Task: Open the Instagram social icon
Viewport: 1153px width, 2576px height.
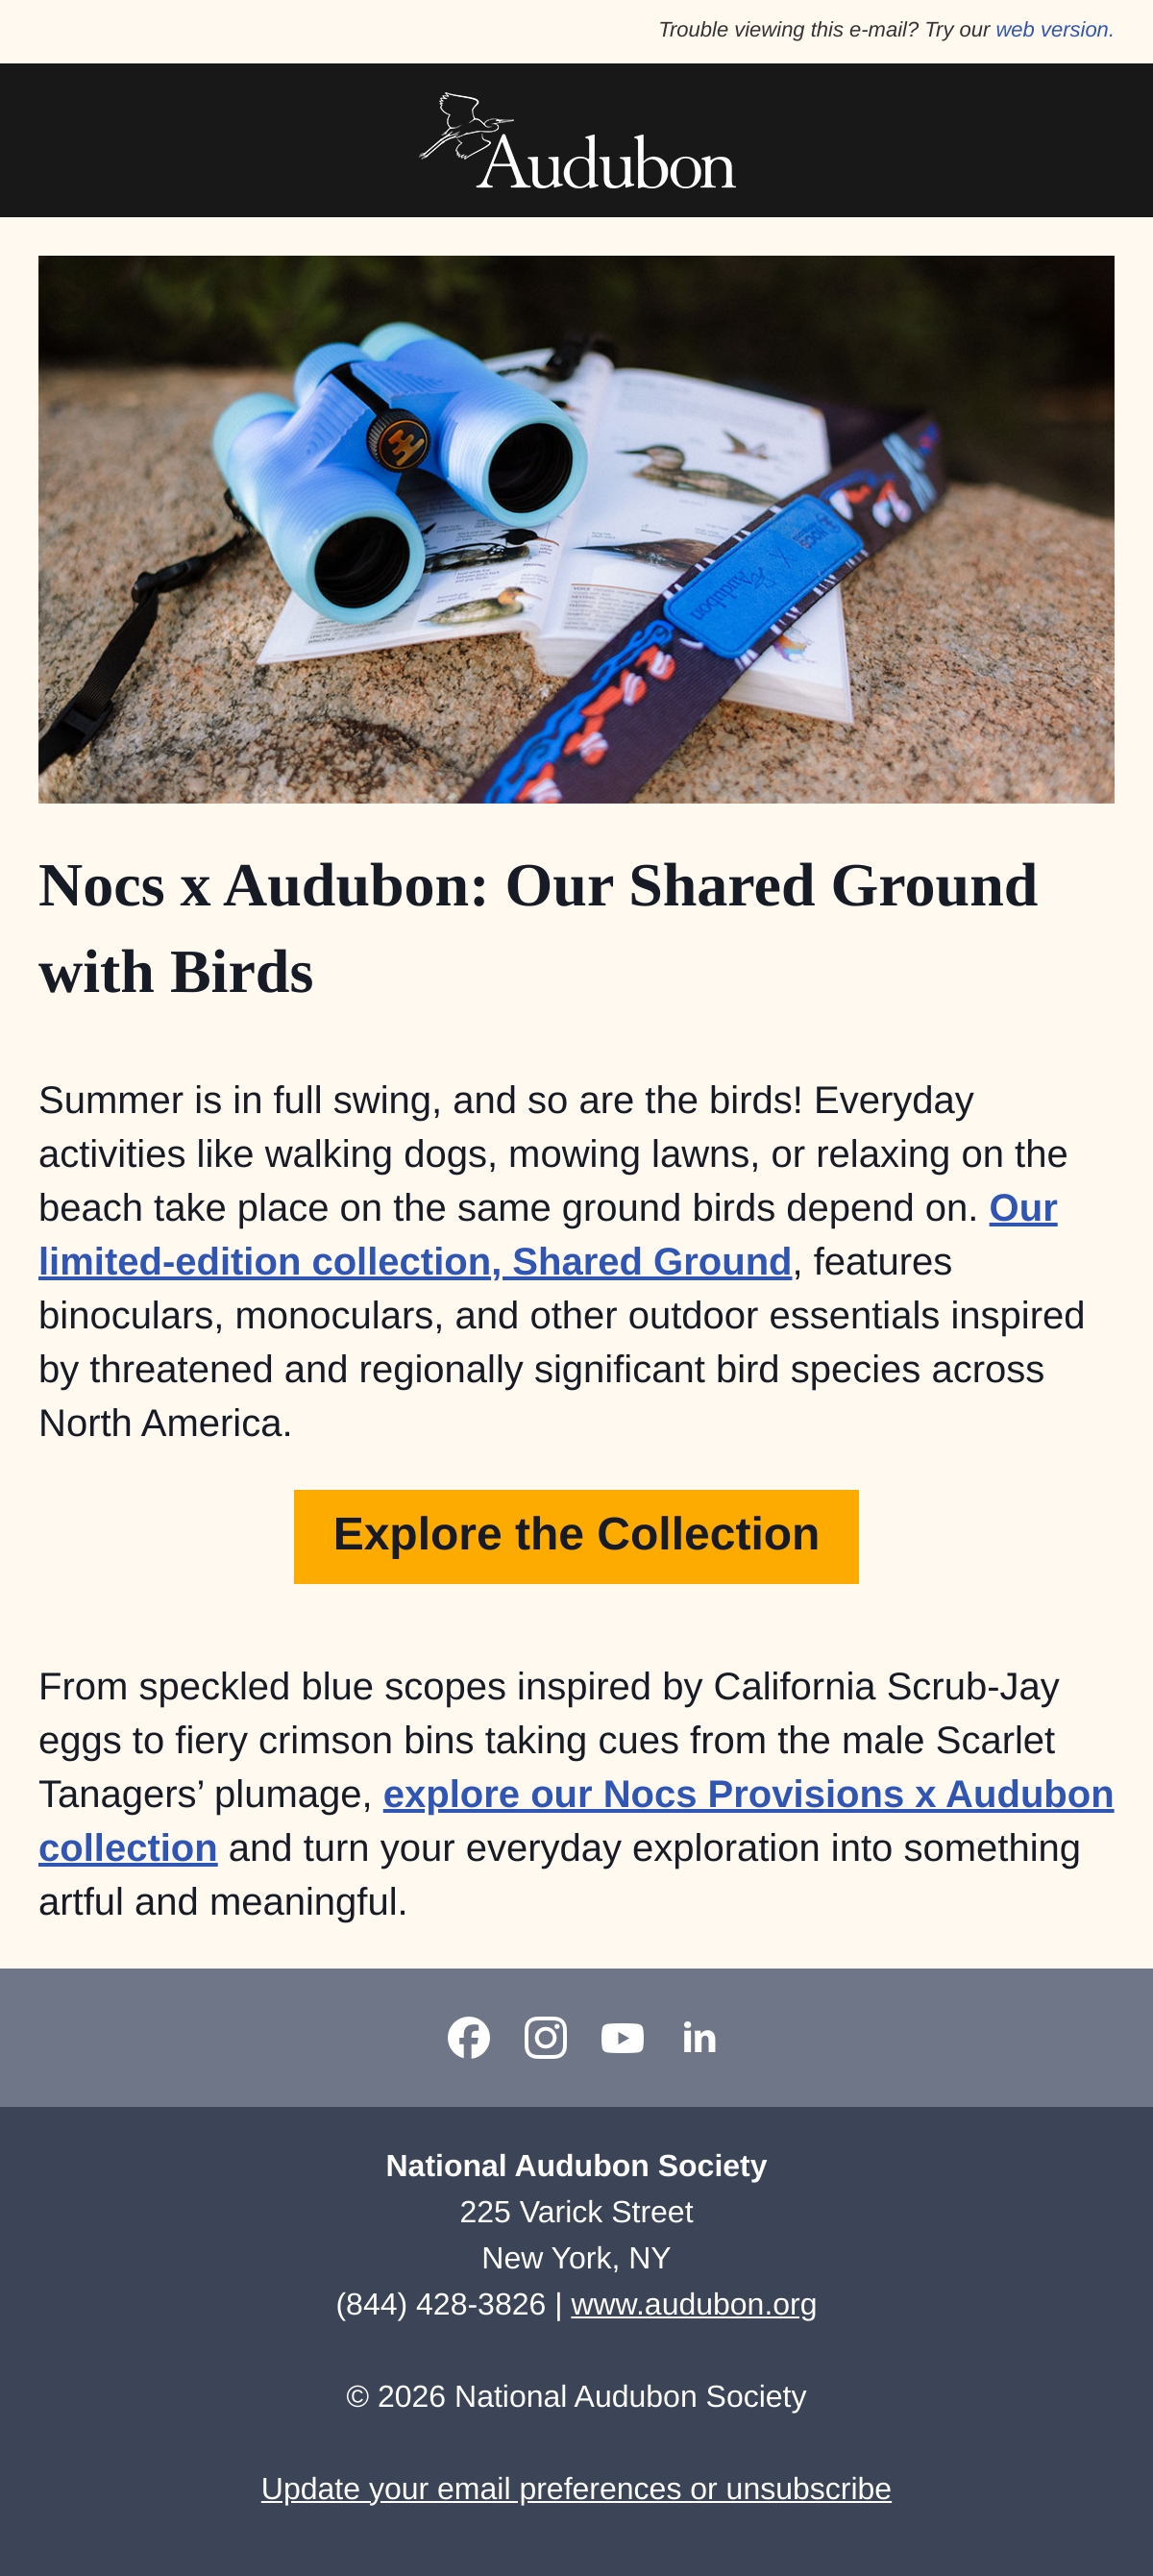Action: [x=546, y=2037]
